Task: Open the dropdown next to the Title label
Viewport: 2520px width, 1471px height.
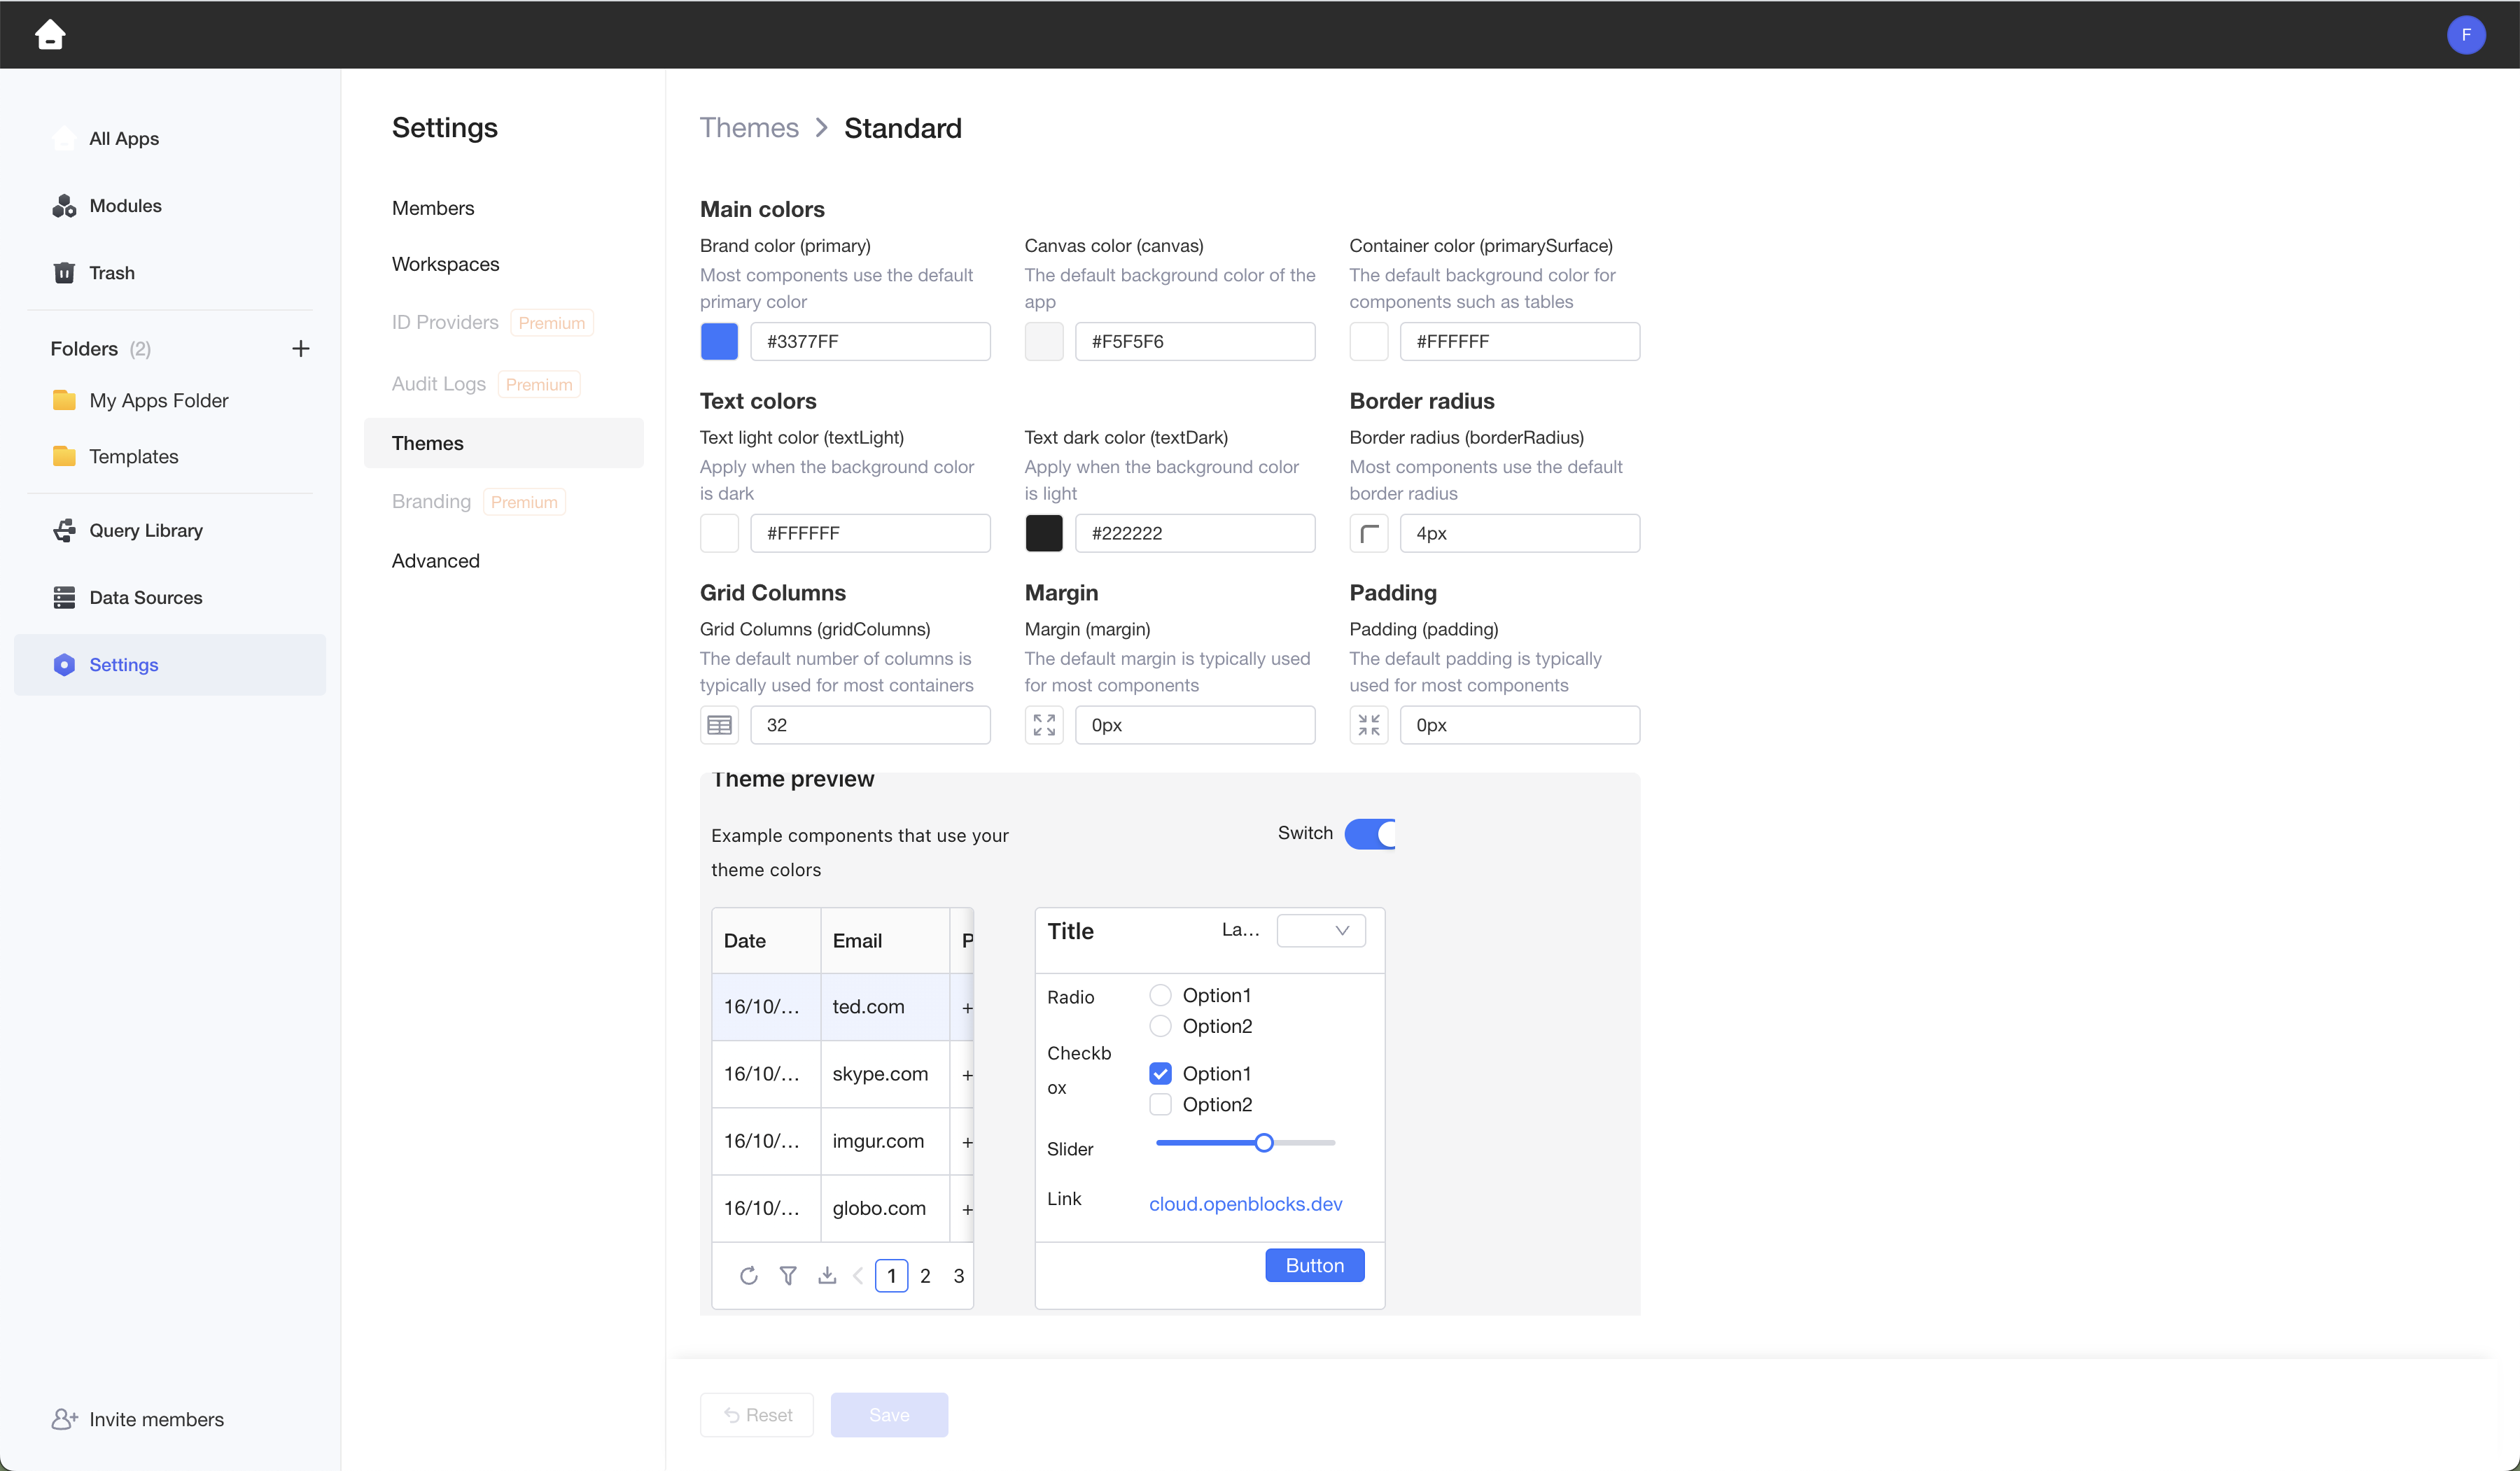Action: point(1321,930)
